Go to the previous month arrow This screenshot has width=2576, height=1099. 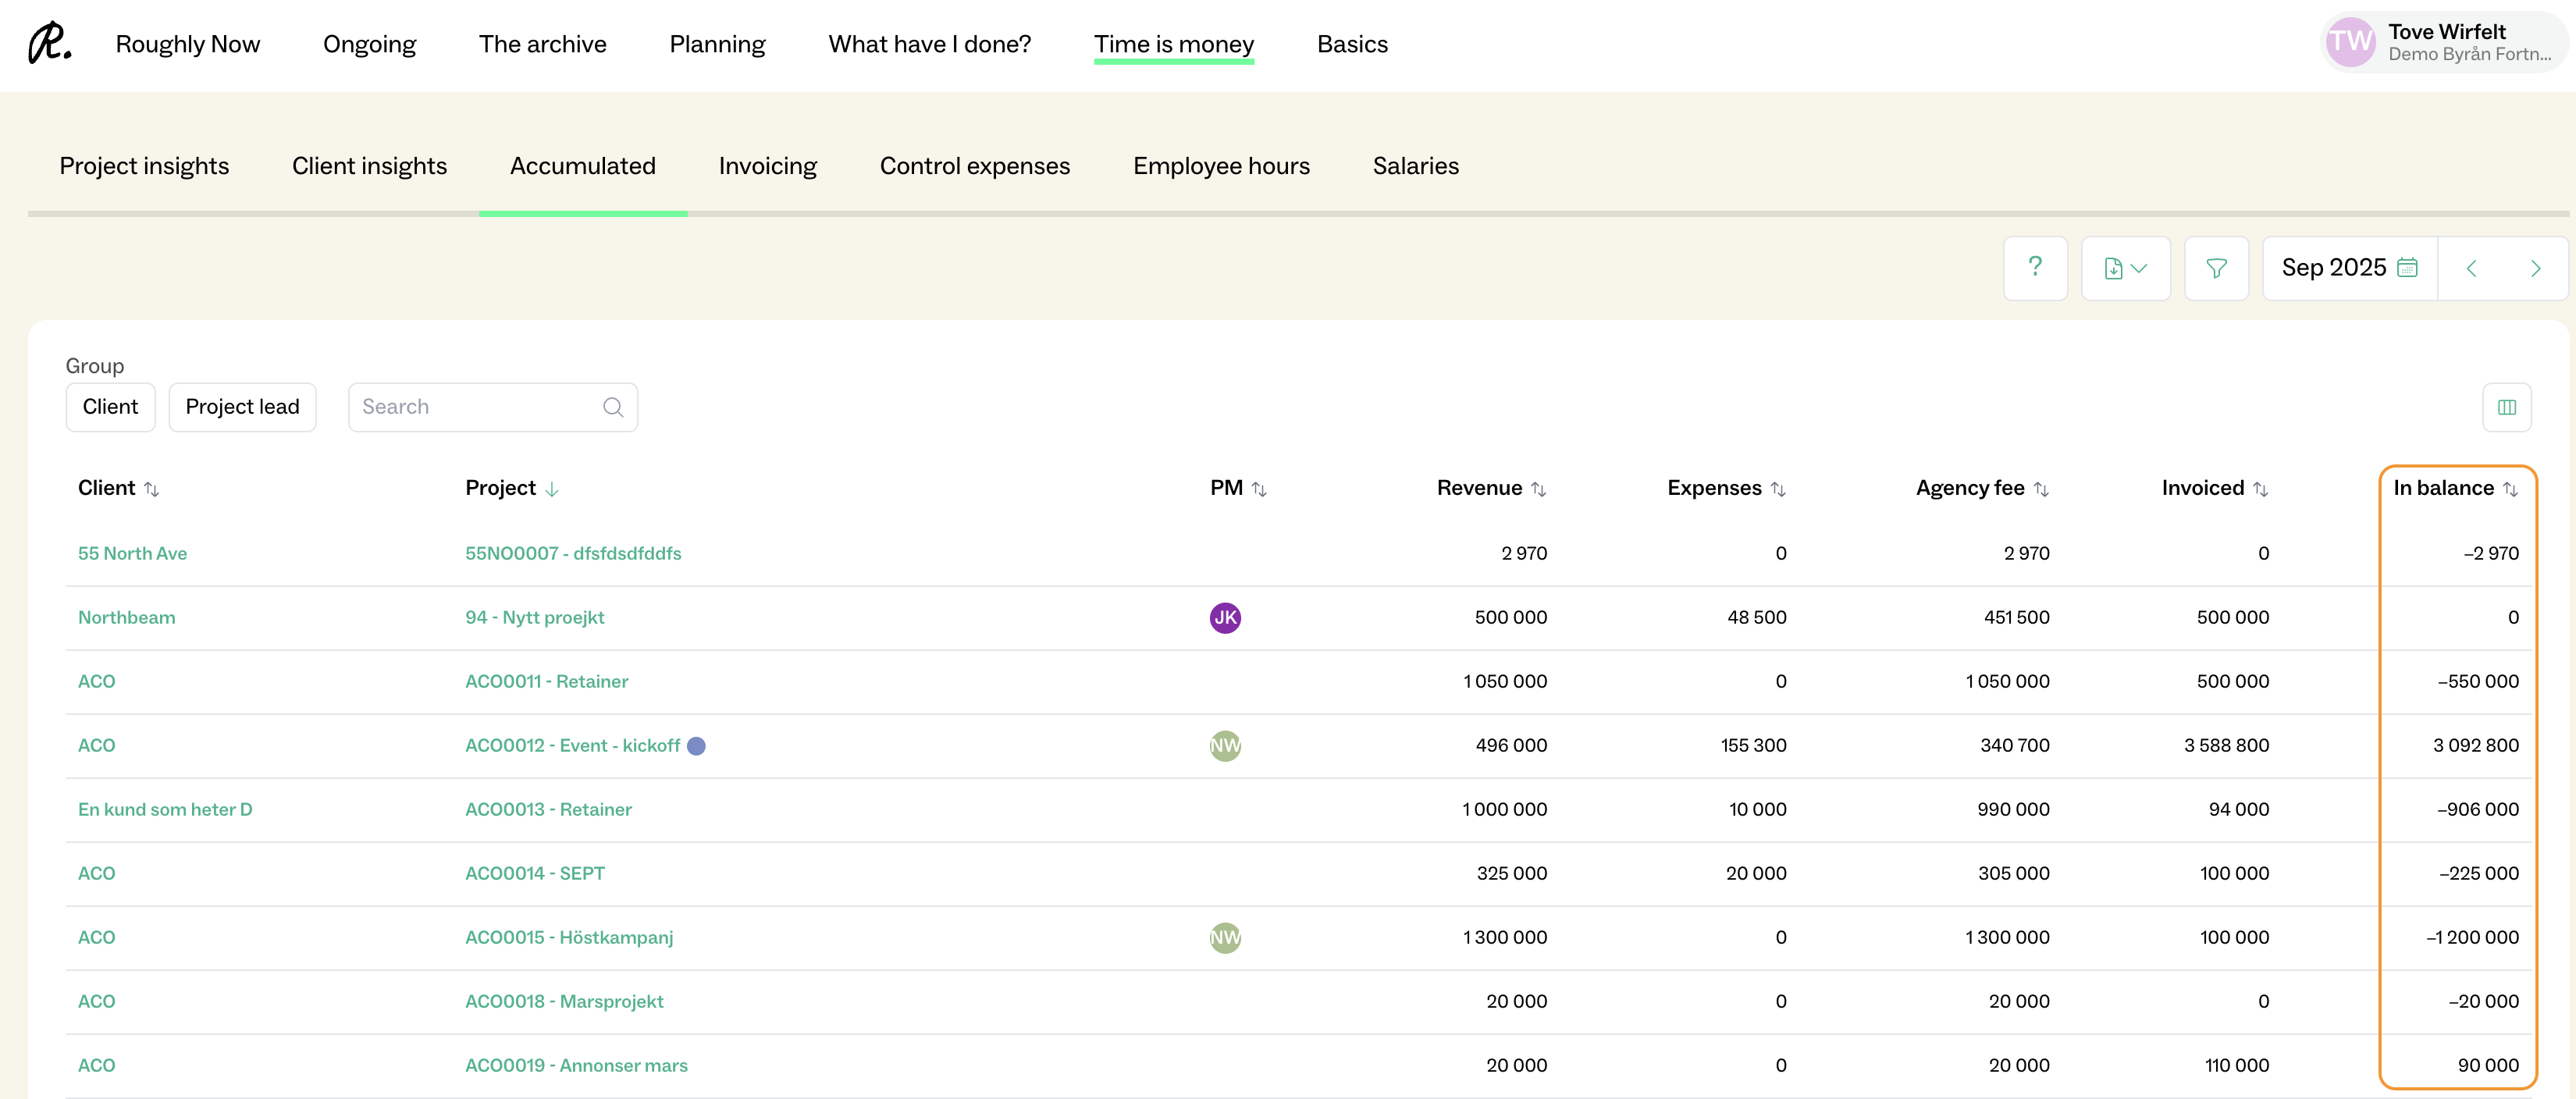click(2470, 268)
